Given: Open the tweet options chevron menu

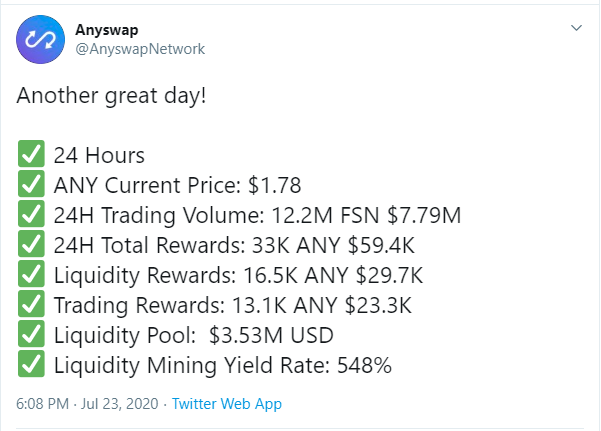Looking at the screenshot, I should click(x=576, y=29).
